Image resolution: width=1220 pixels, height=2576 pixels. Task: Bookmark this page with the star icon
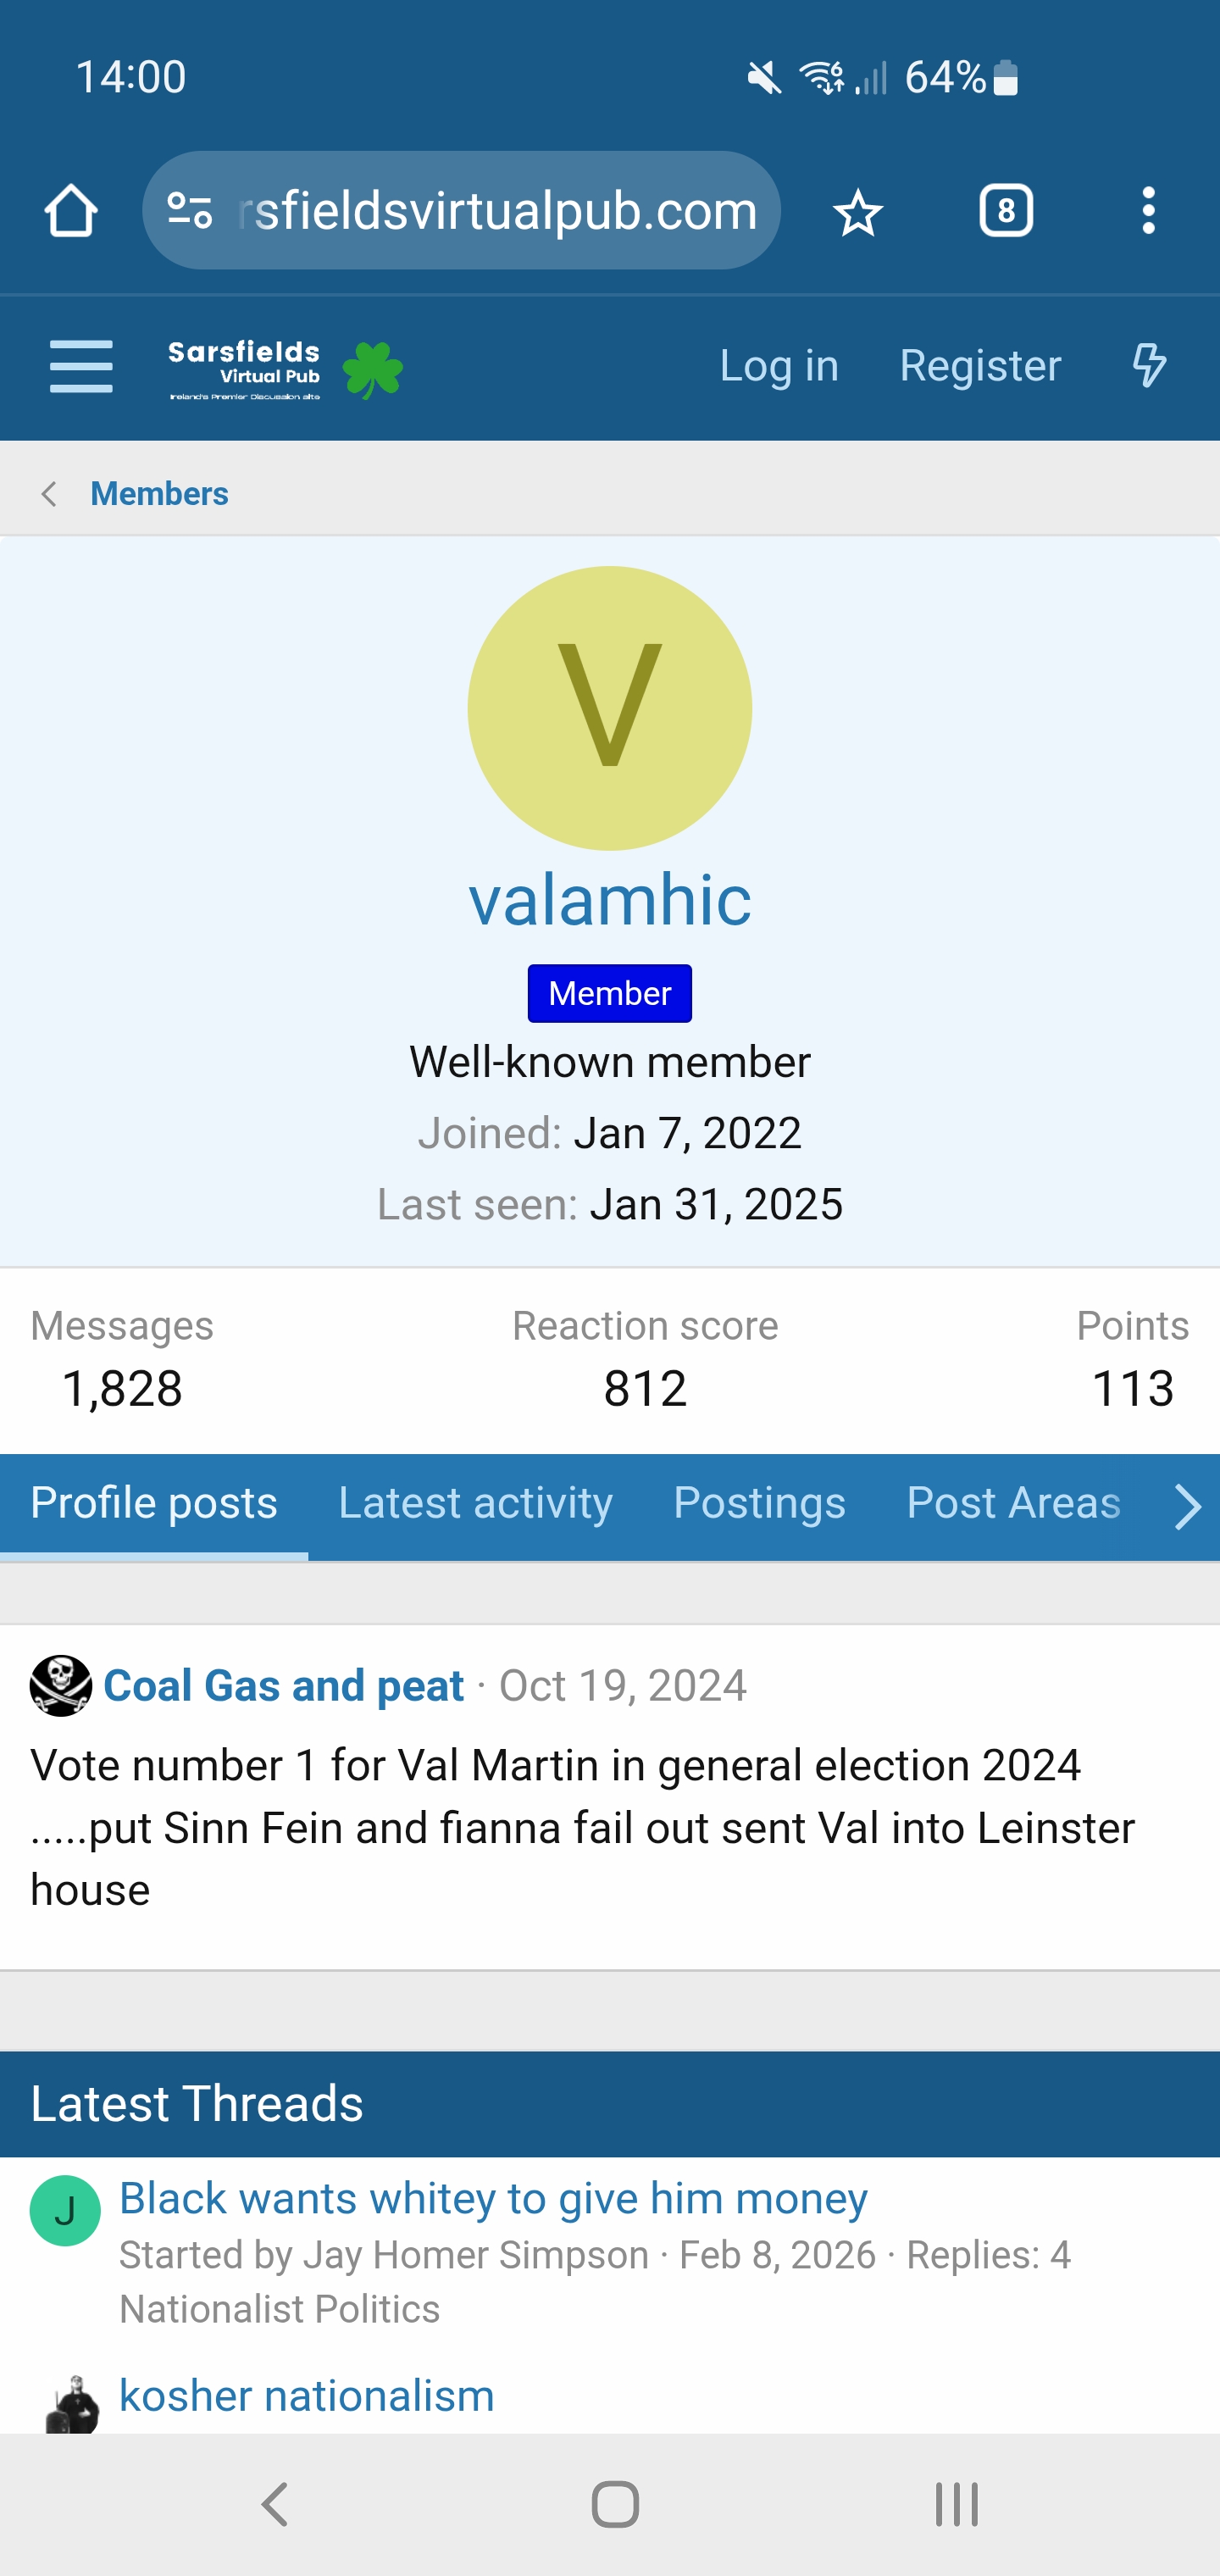click(857, 213)
